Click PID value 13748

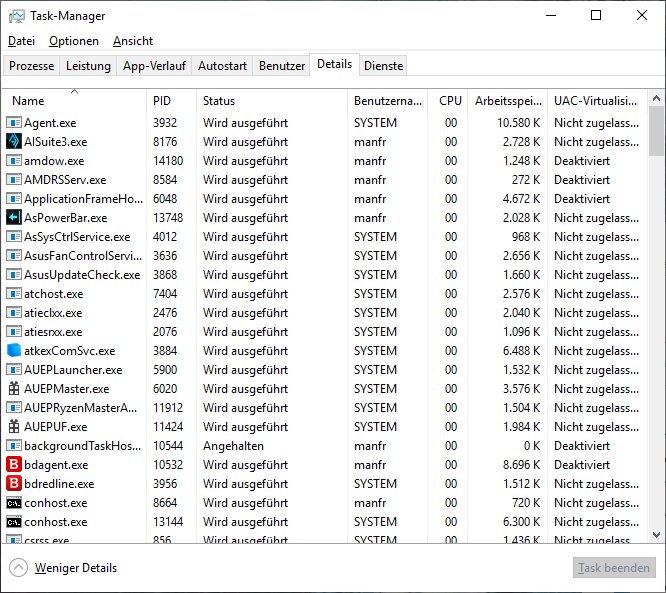click(168, 217)
